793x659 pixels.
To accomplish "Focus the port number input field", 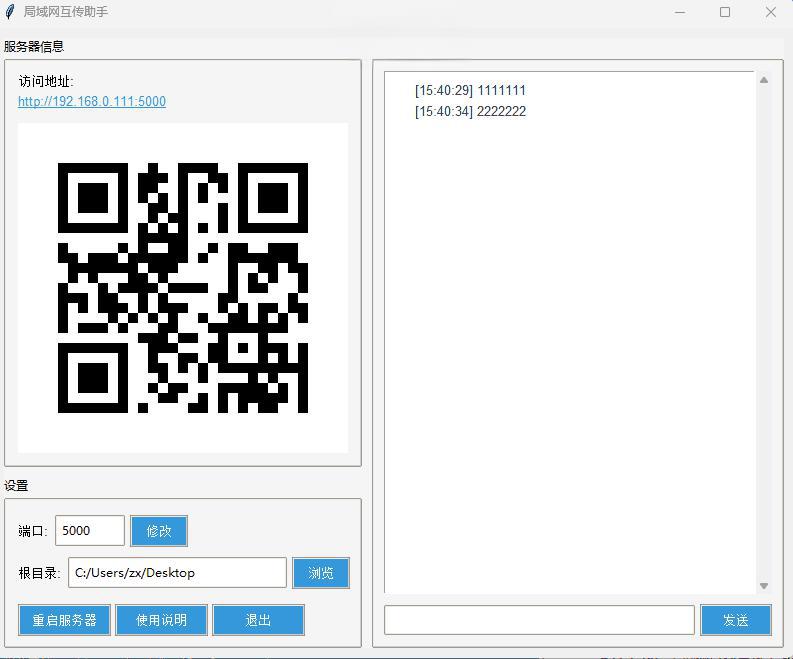I will pos(90,531).
